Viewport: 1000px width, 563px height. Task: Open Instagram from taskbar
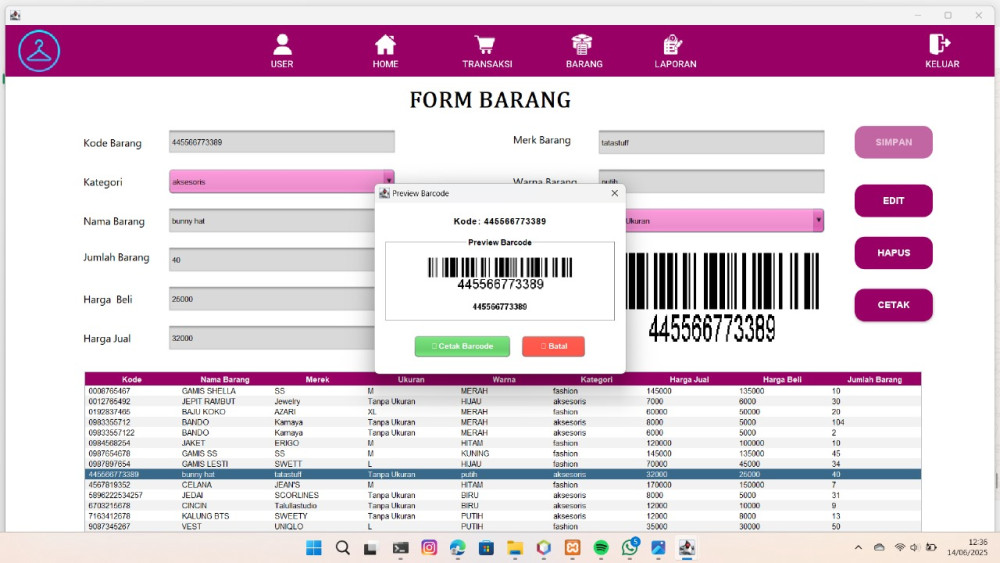point(429,548)
